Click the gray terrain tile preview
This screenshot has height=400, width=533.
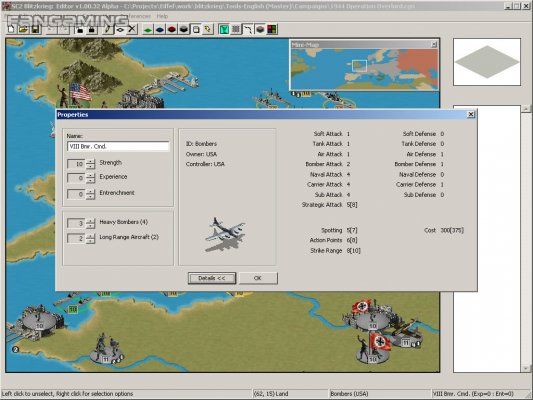pos(487,62)
